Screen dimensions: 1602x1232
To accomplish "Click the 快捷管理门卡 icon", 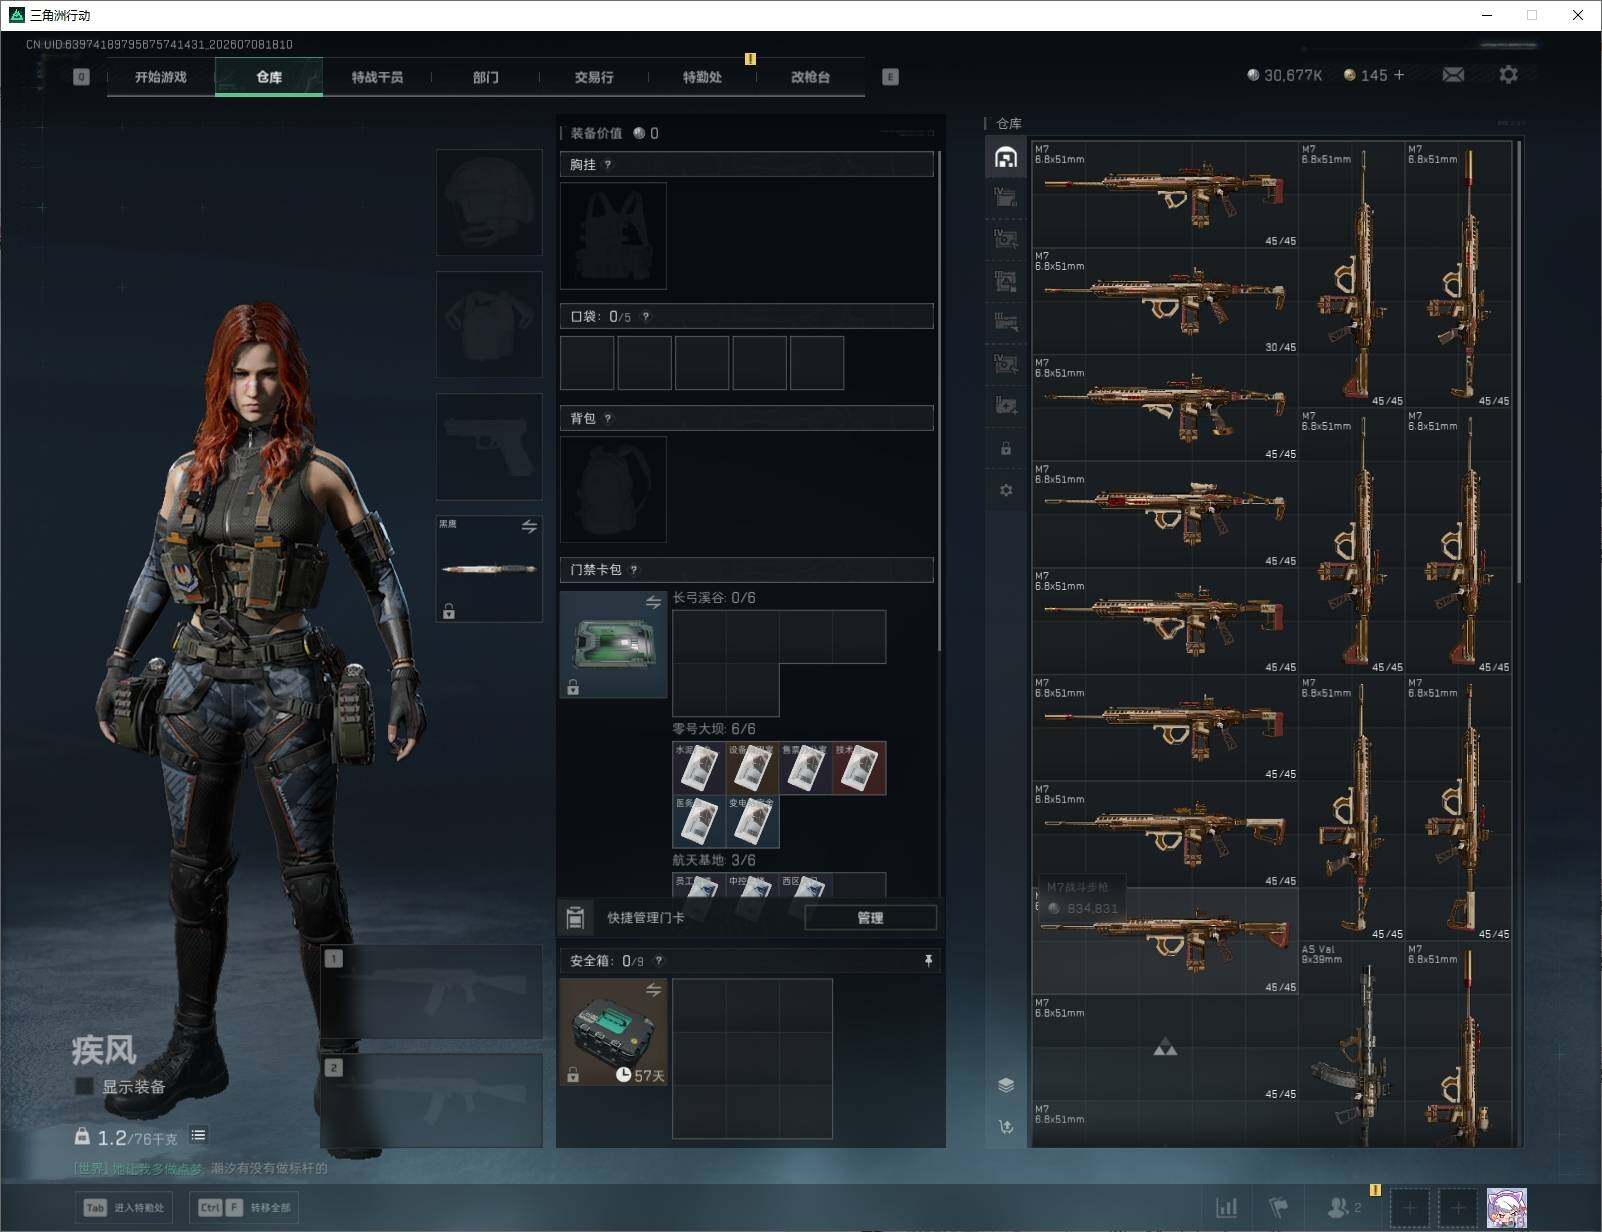I will (x=576, y=918).
